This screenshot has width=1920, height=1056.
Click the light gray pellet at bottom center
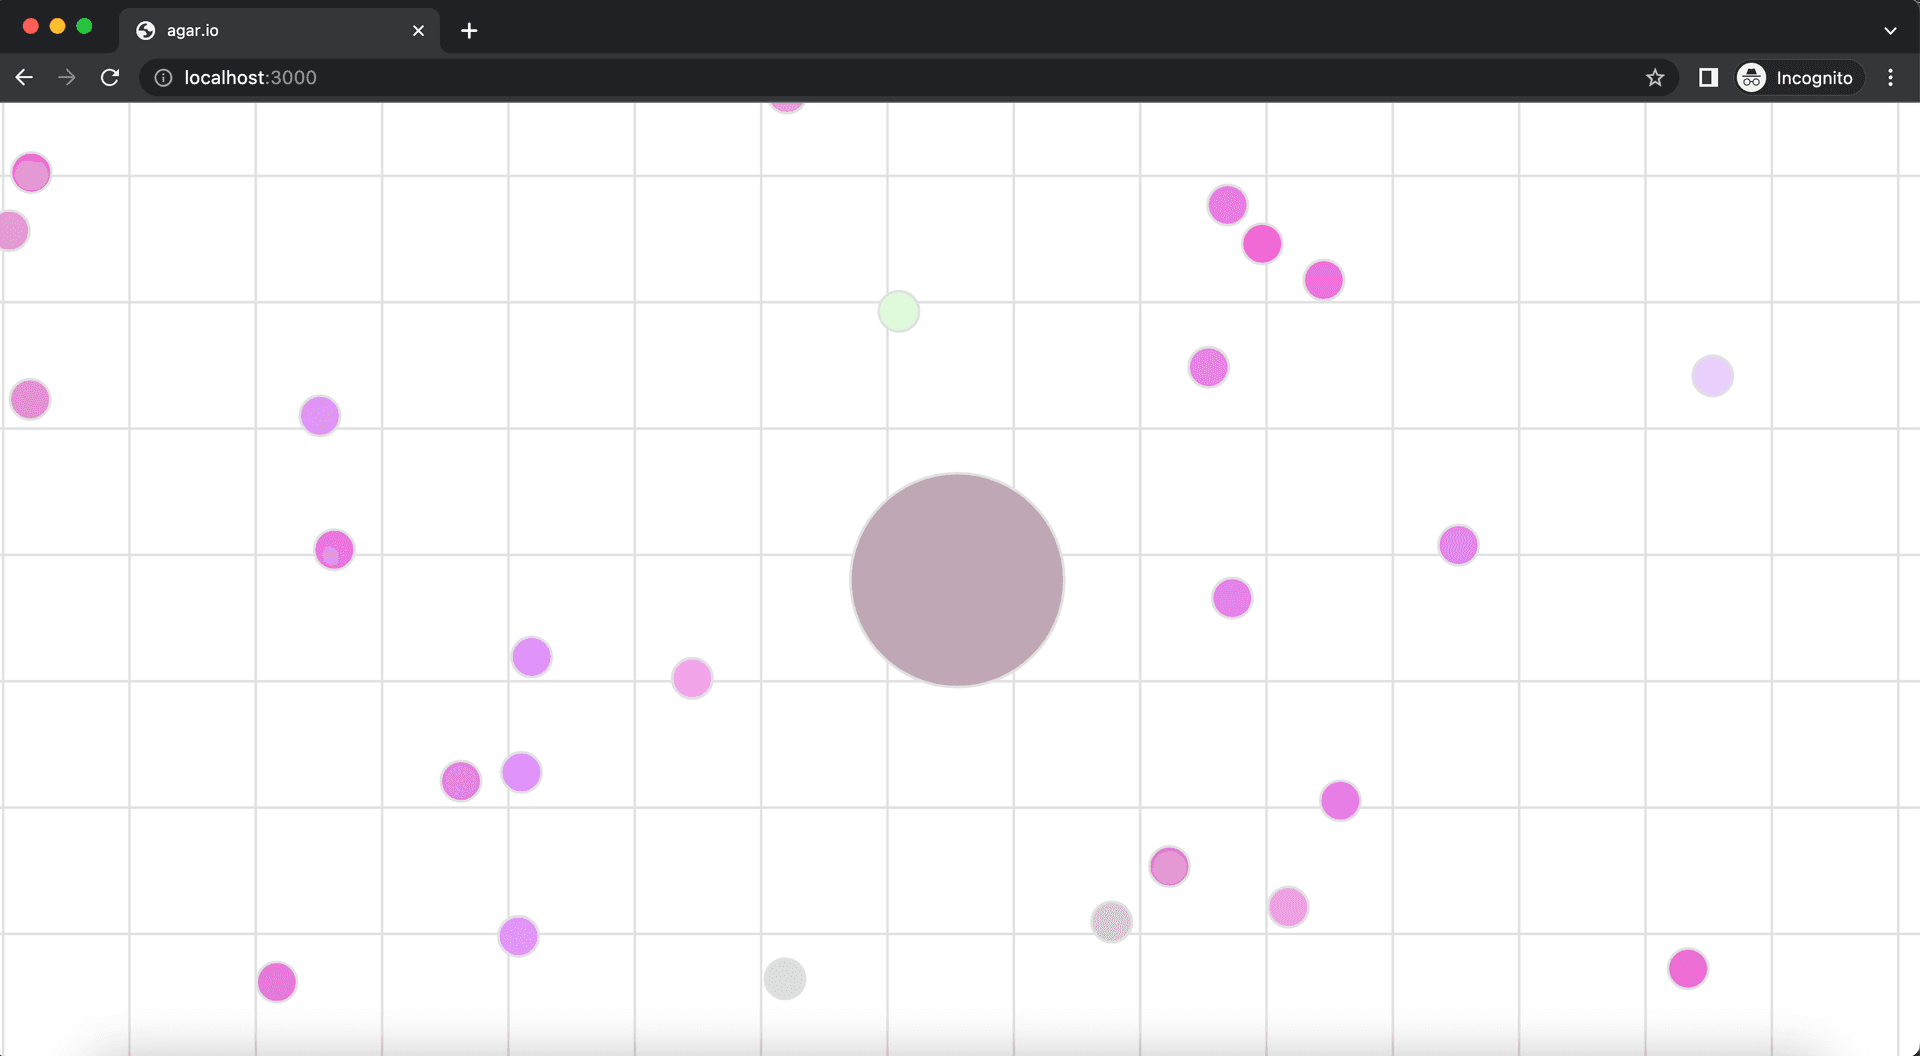(785, 978)
